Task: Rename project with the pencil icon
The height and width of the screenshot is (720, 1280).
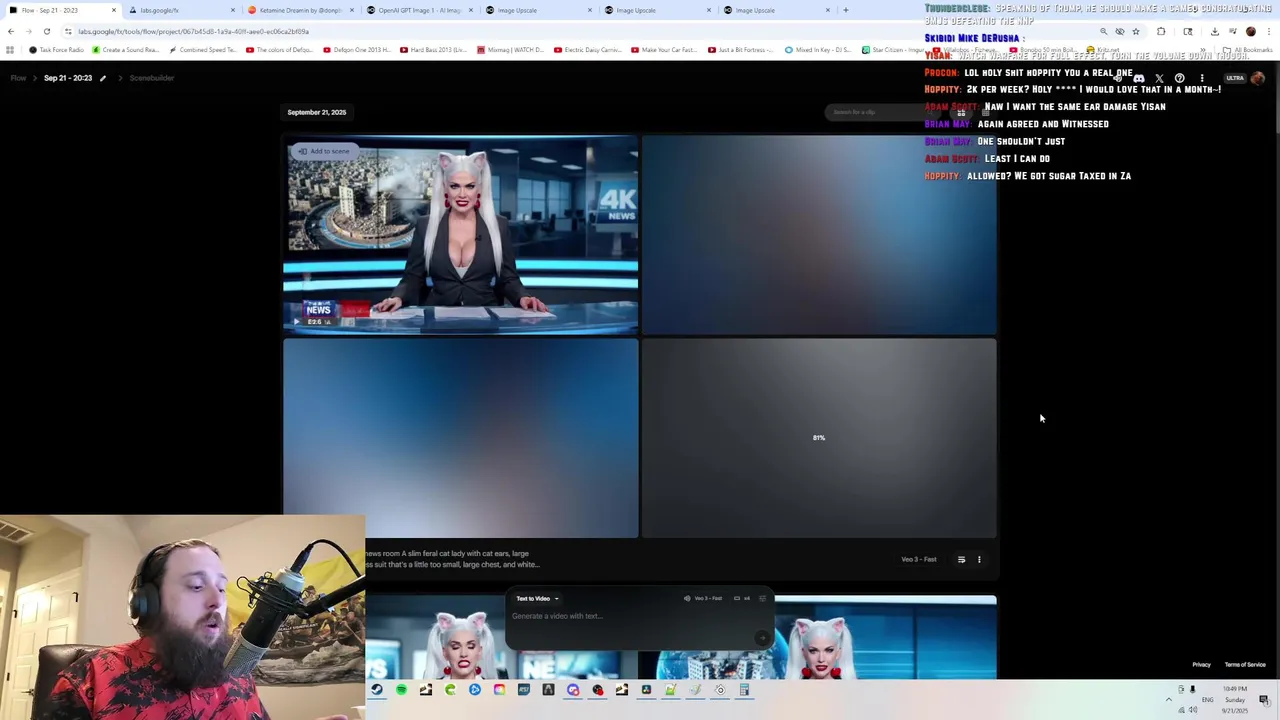Action: 102,78
